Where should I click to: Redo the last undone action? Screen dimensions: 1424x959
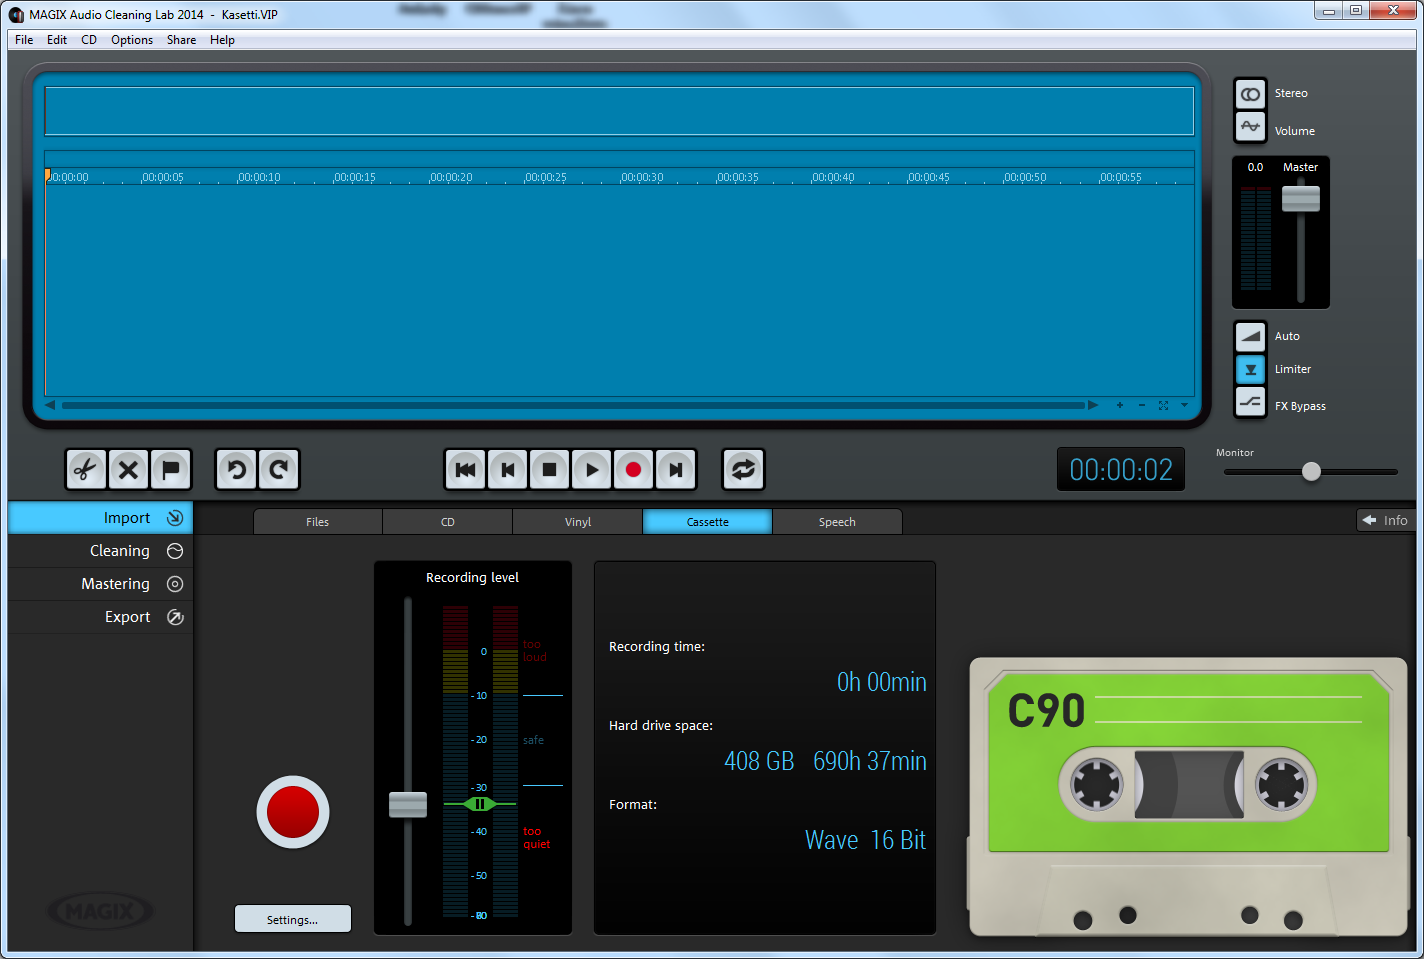pos(279,469)
